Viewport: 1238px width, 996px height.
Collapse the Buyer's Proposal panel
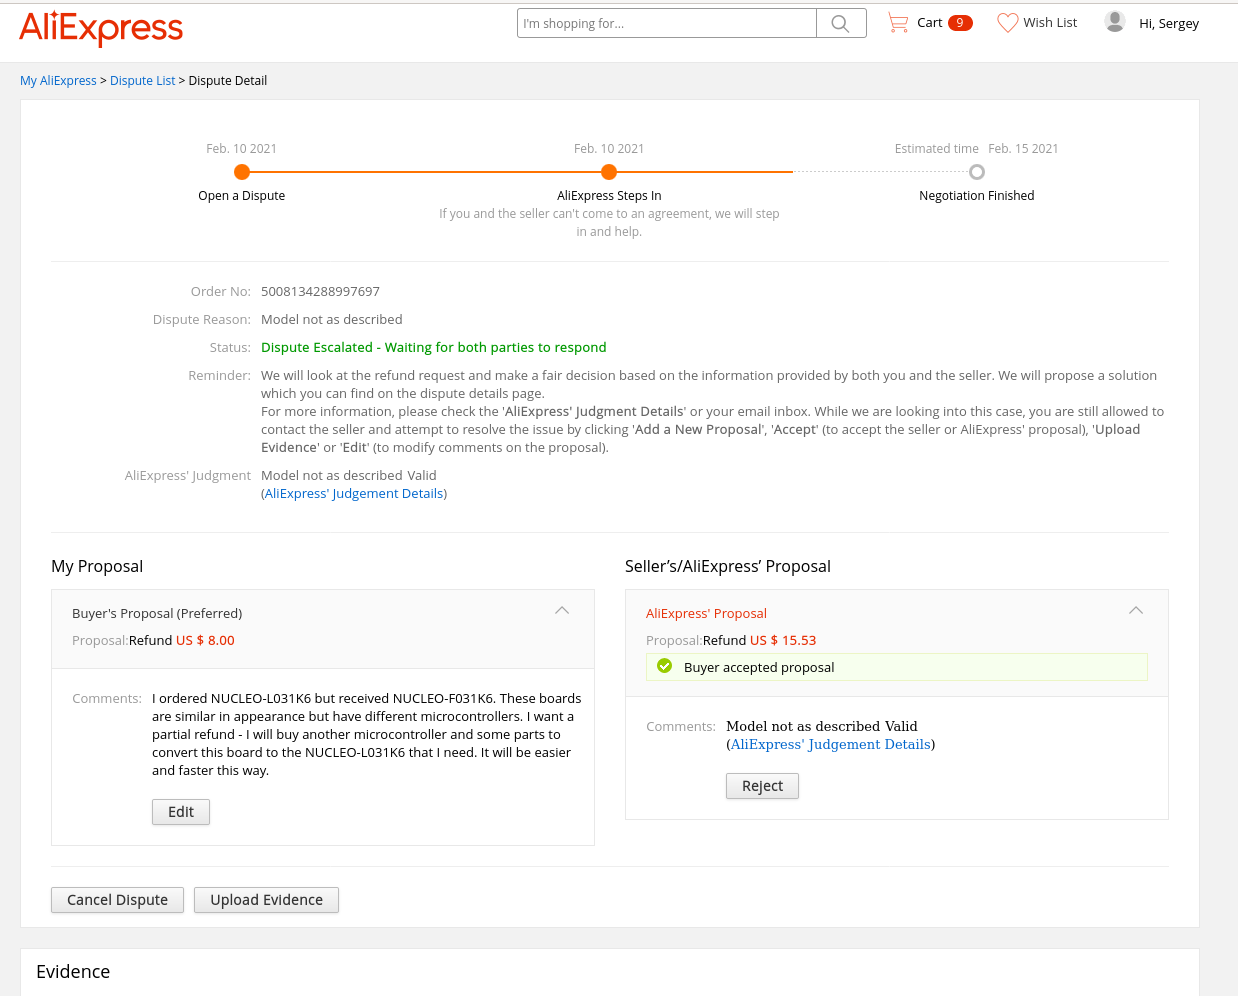click(x=562, y=610)
